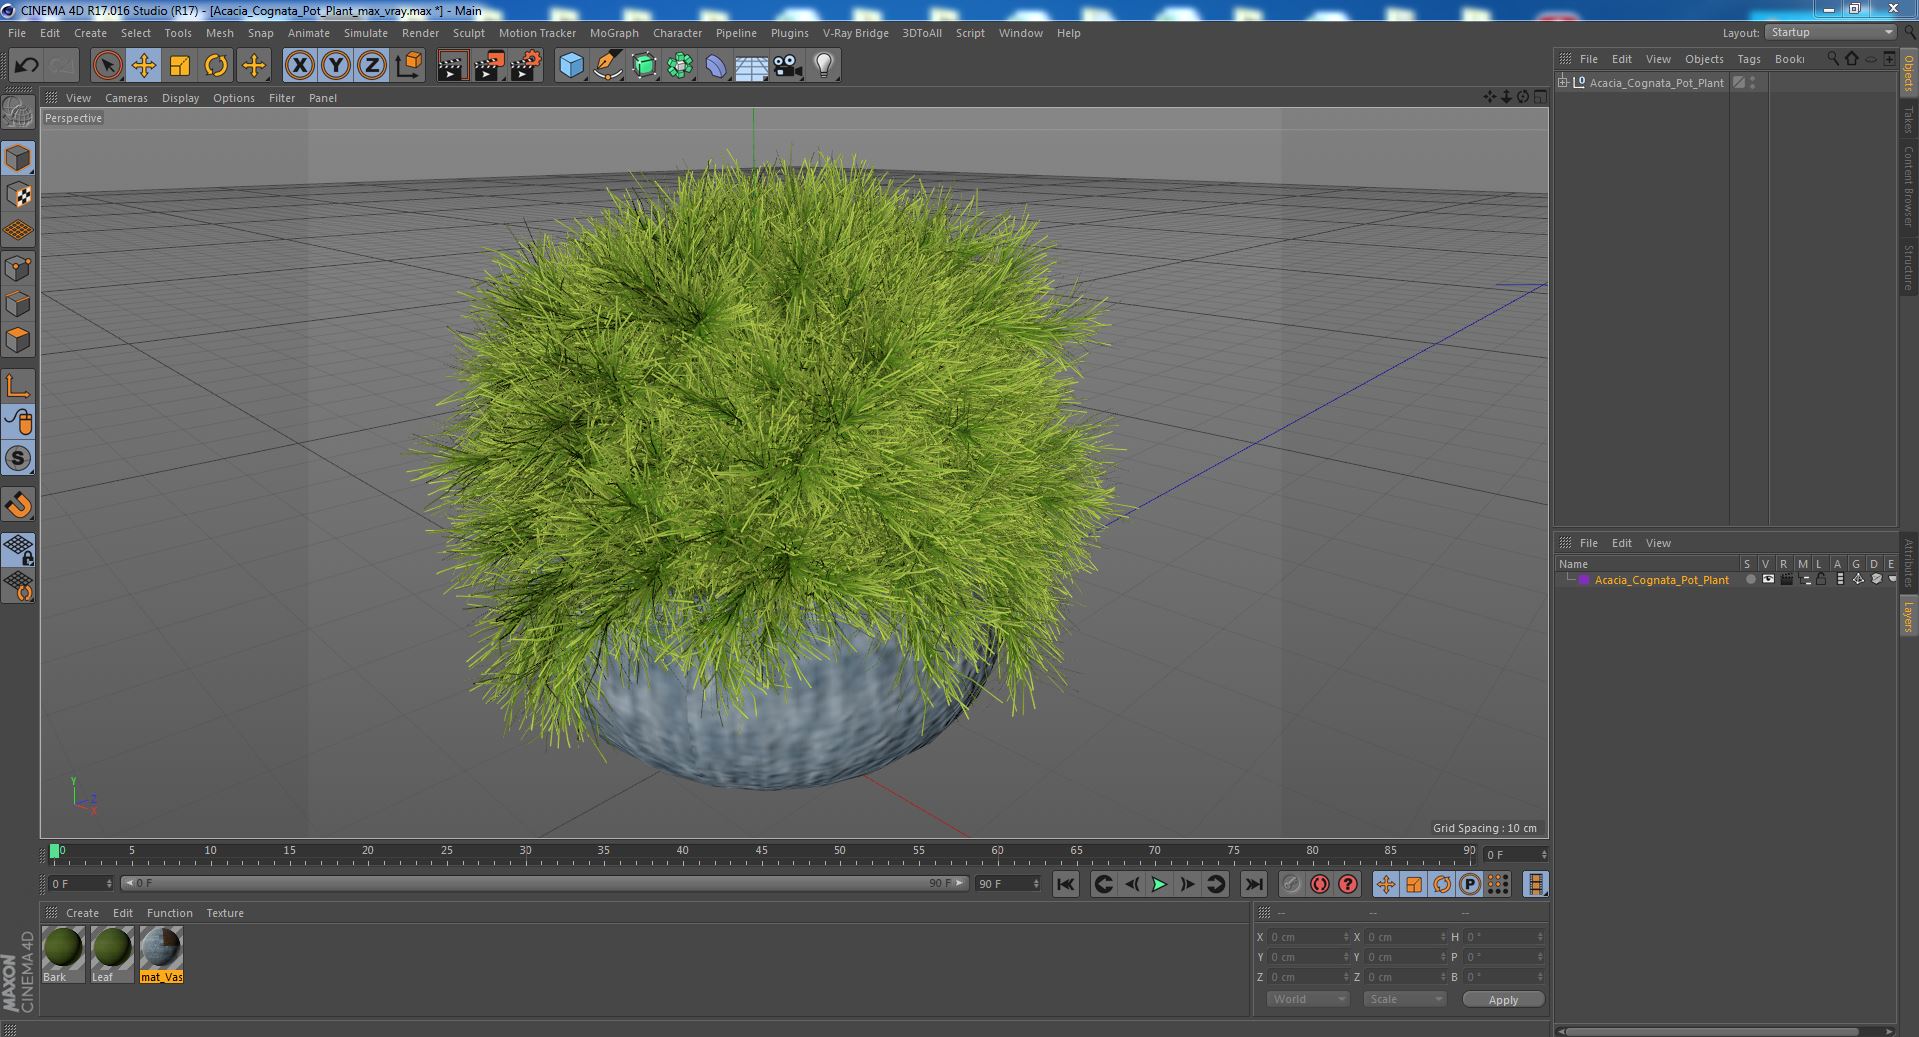Select the Leaf material swatch
Viewport: 1919px width, 1037px height.
(111, 948)
